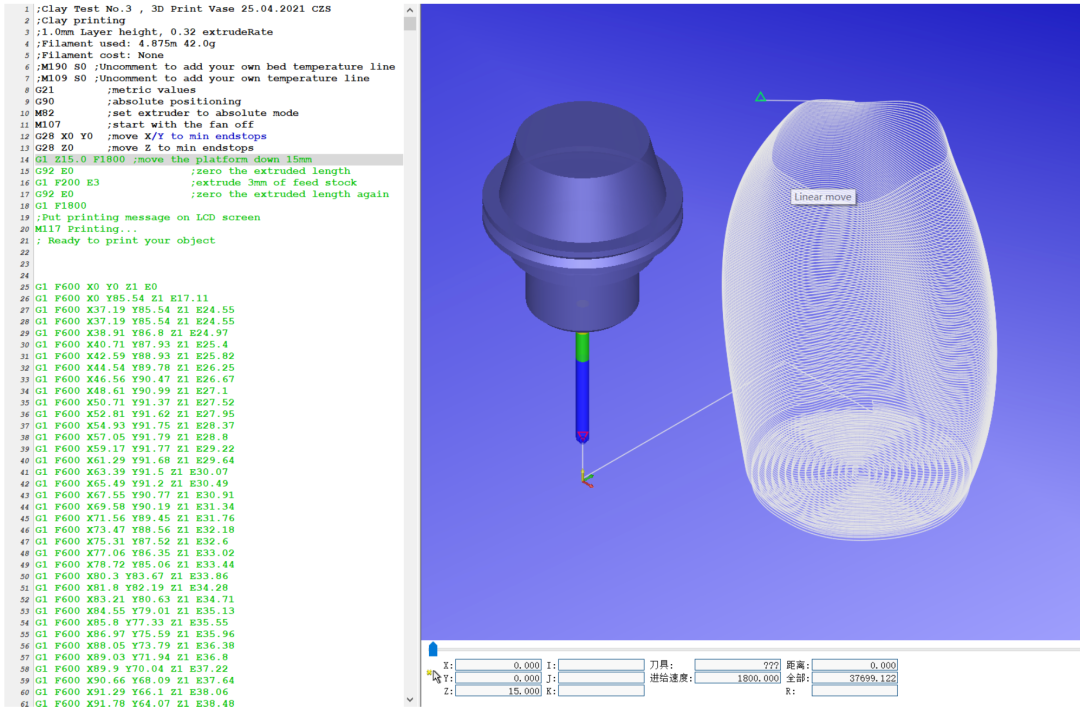The width and height of the screenshot is (1080, 716).
Task: Click the Y coordinate value field
Action: (499, 678)
